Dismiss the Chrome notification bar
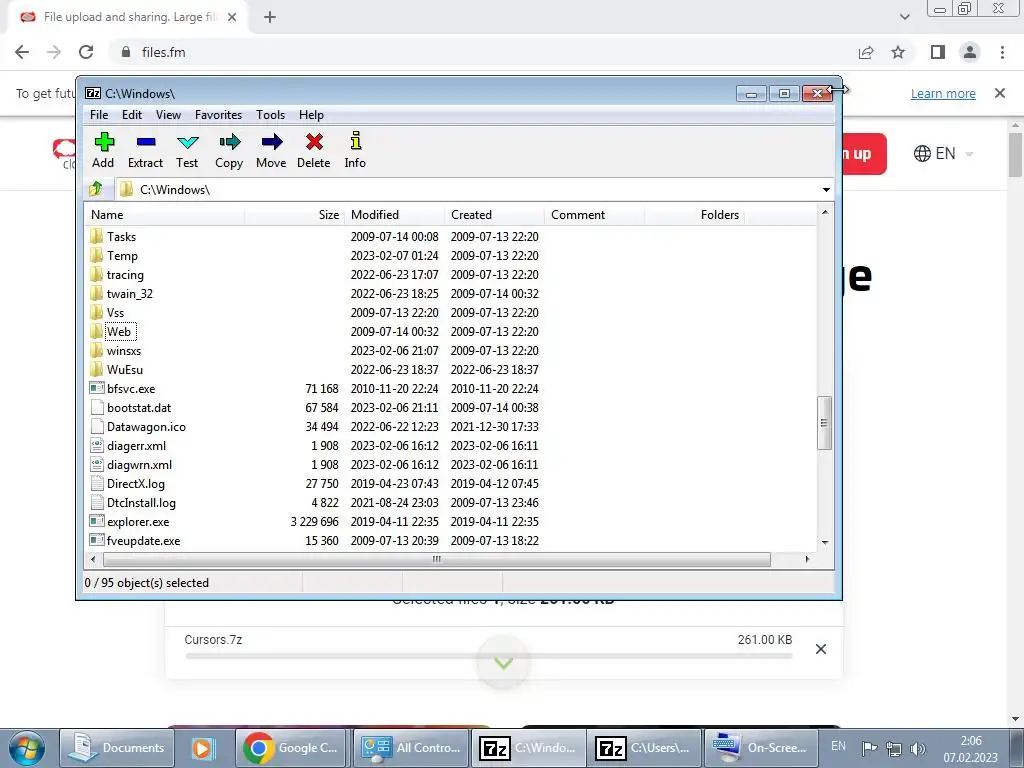 (1000, 93)
